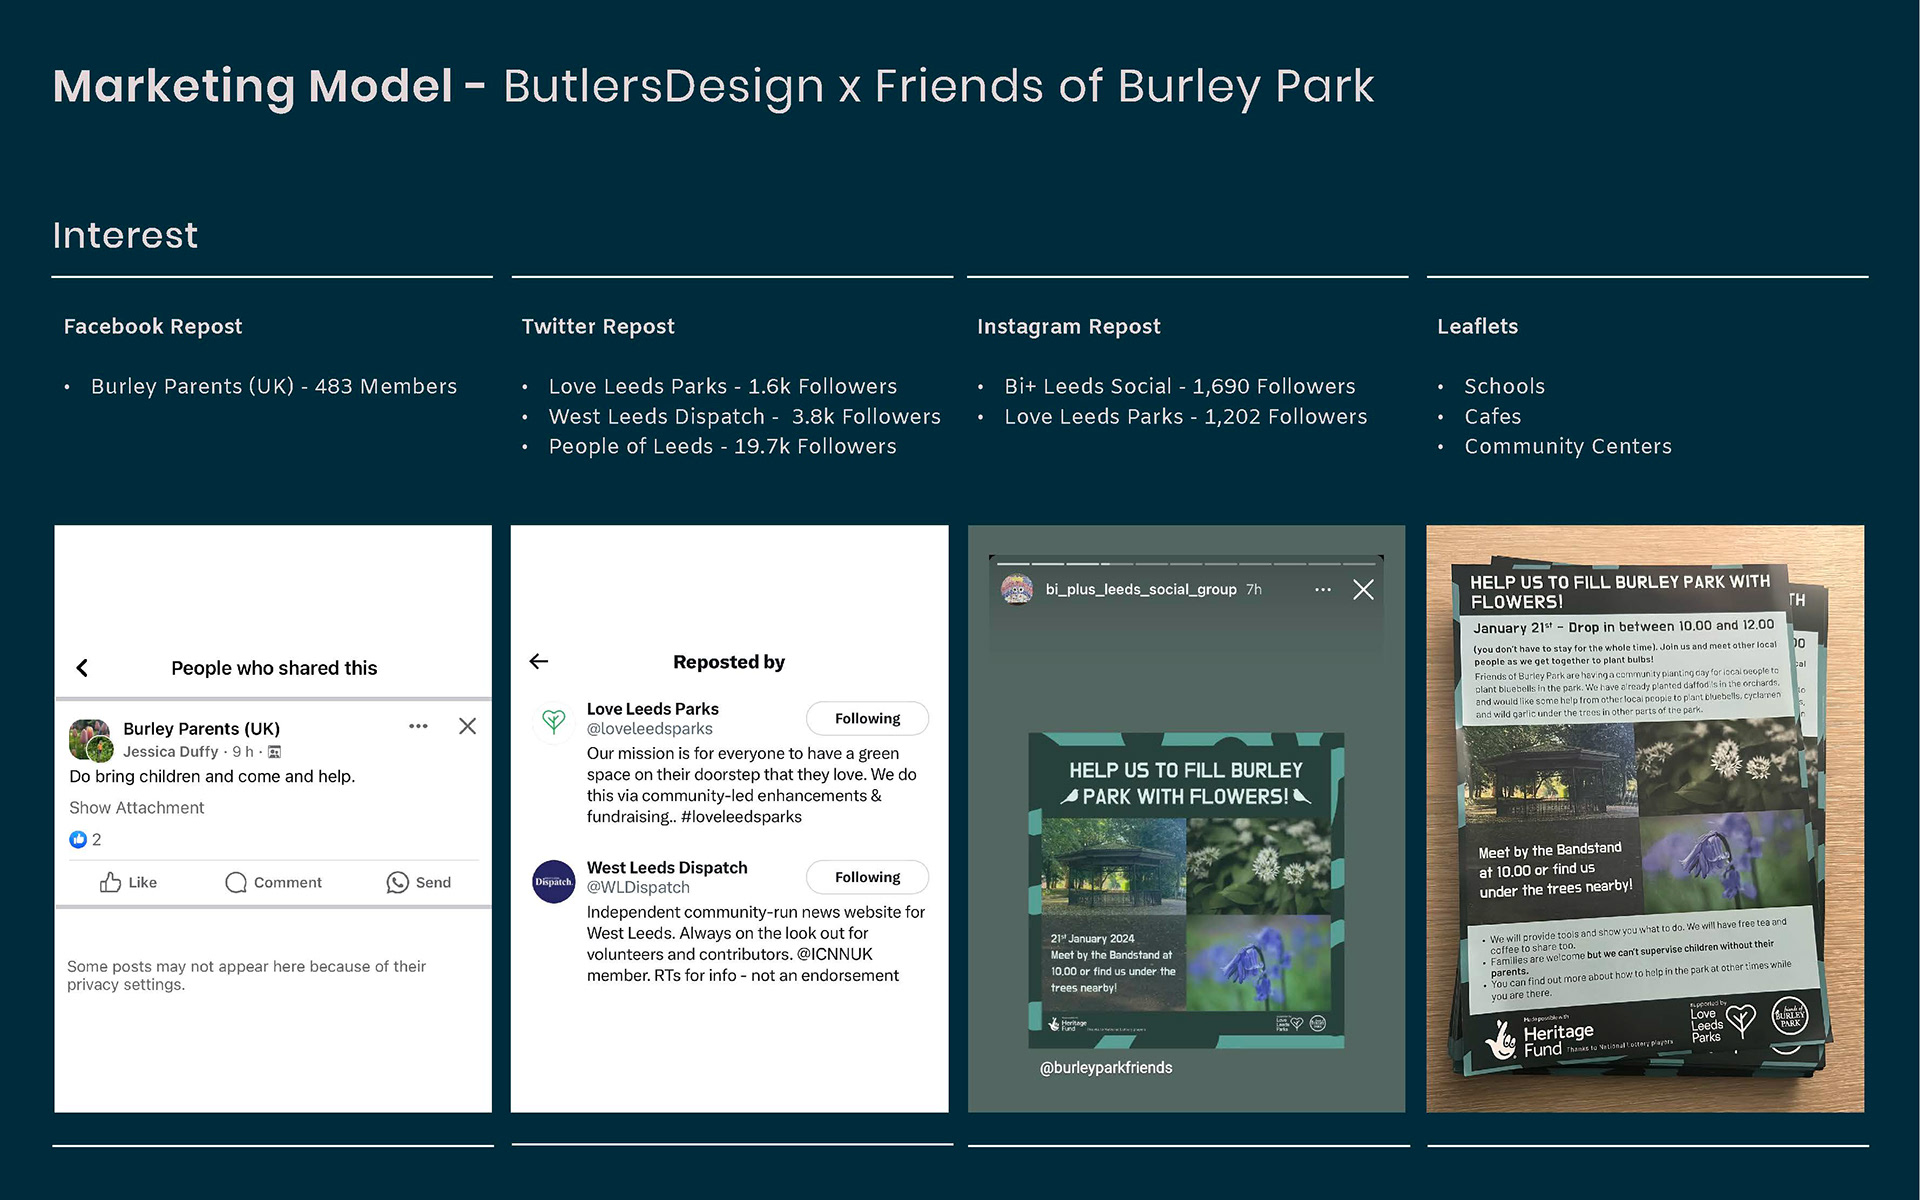
Task: Close the Instagram story with X
Action: [1363, 590]
